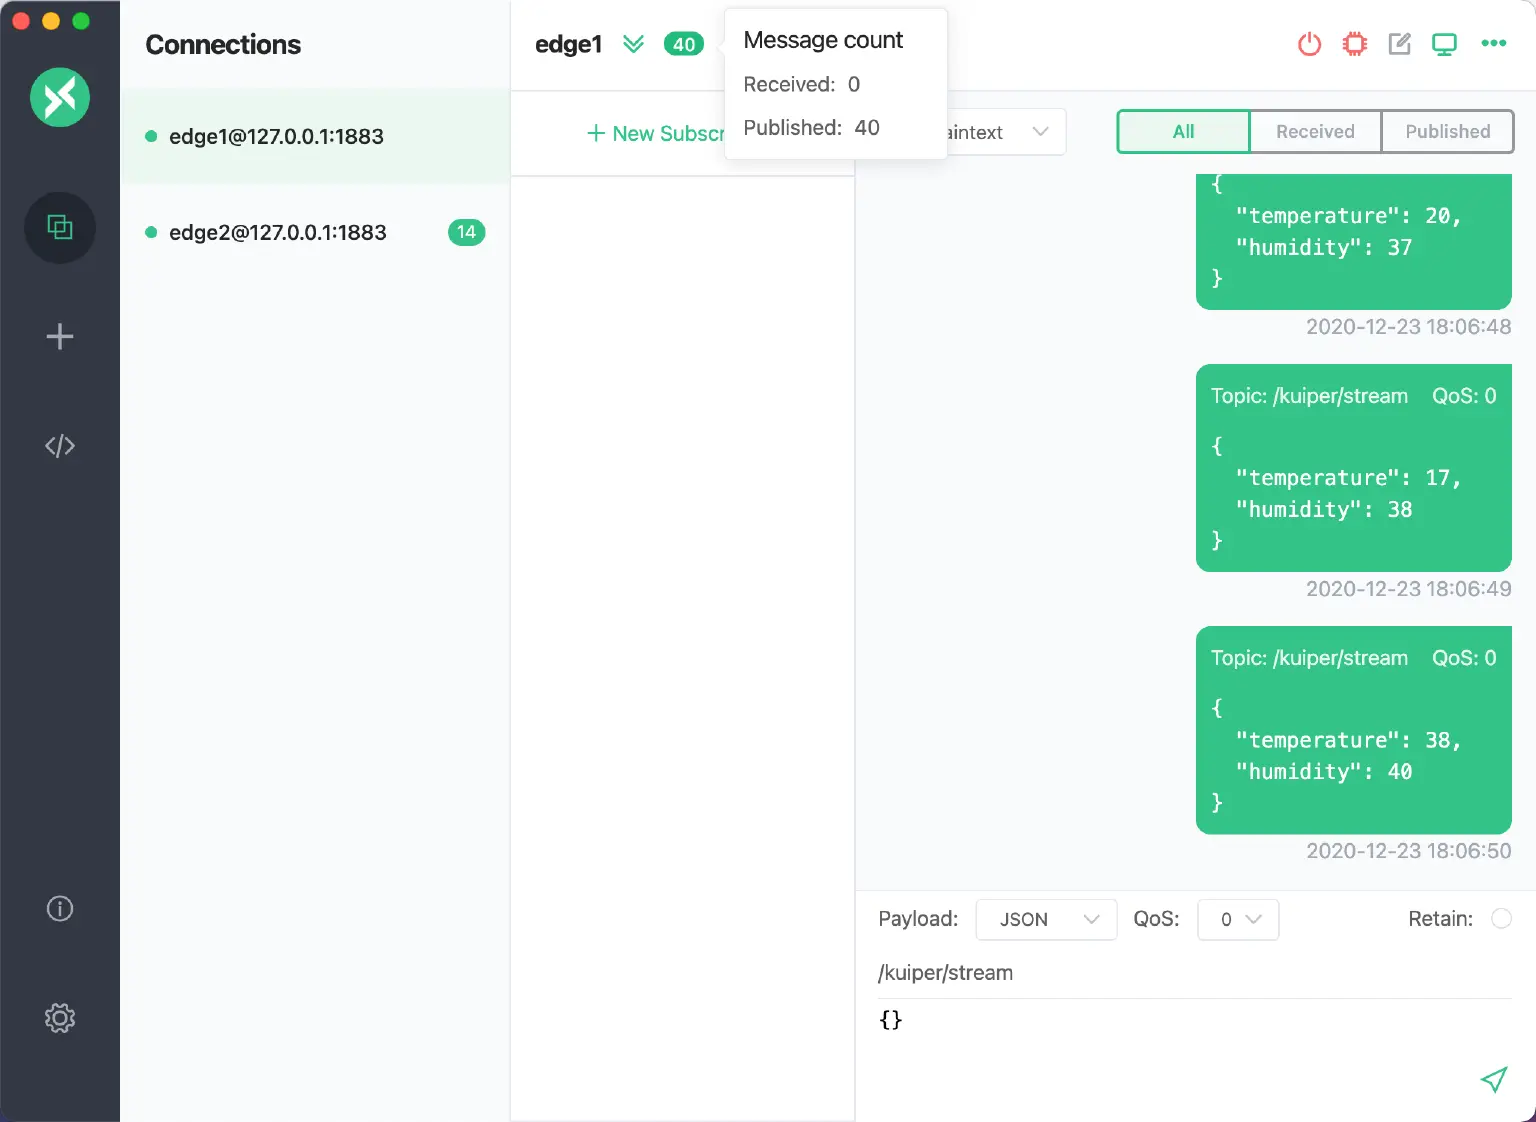Image resolution: width=1536 pixels, height=1122 pixels.
Task: Click the edit connection pencil icon
Action: pyautogui.click(x=1399, y=44)
